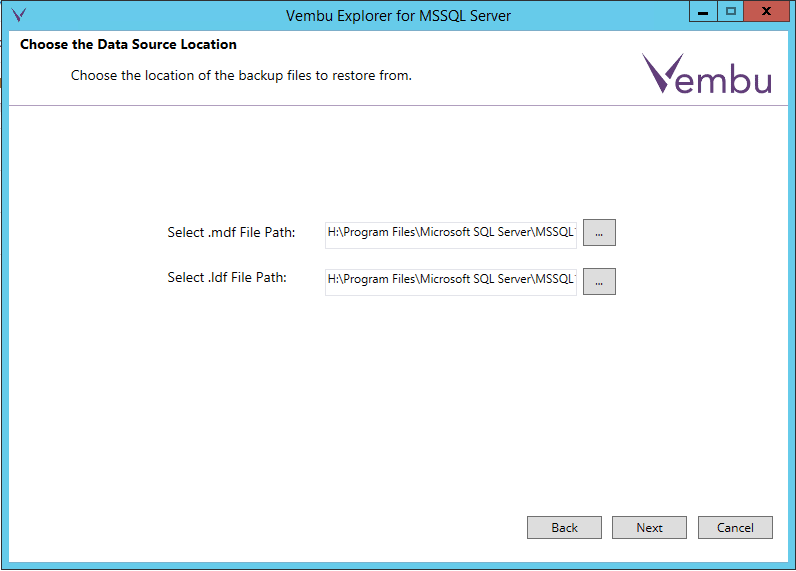Screen dimensions: 796x571
Task: Maximize the Vembu Explorer window
Action: pyautogui.click(x=731, y=11)
